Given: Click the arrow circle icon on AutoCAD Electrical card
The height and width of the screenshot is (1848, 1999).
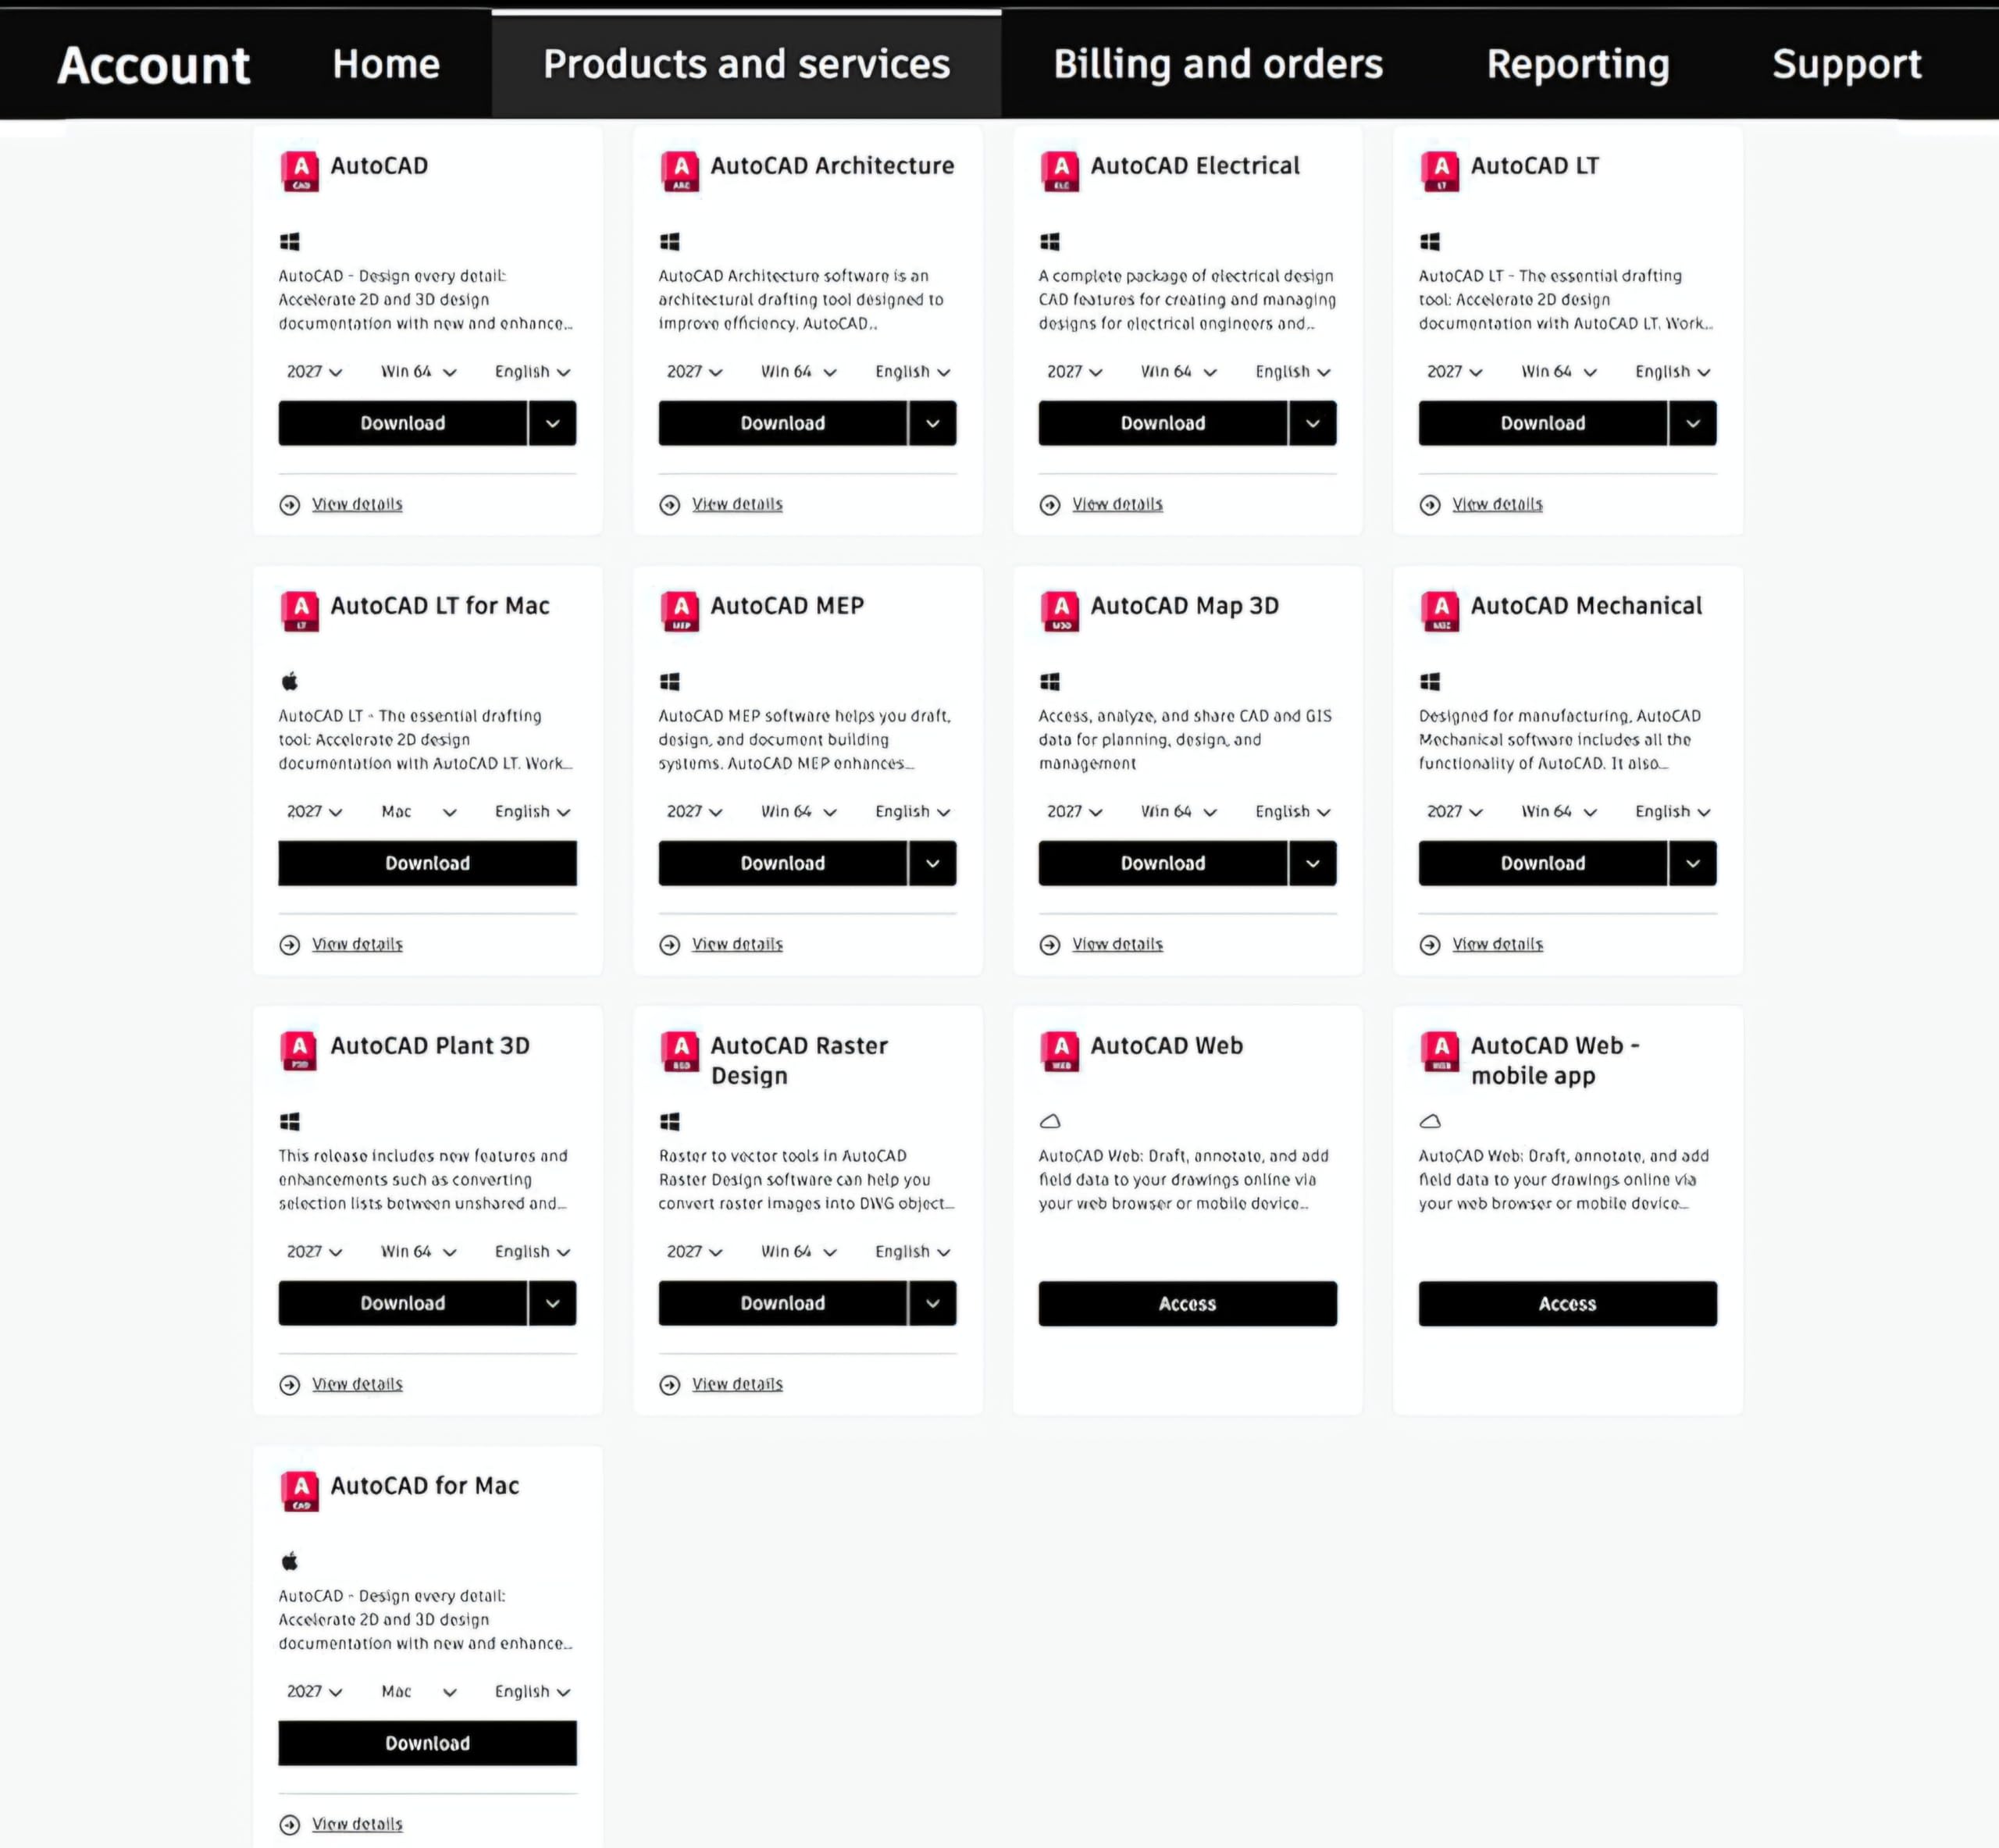Looking at the screenshot, I should [x=1050, y=505].
